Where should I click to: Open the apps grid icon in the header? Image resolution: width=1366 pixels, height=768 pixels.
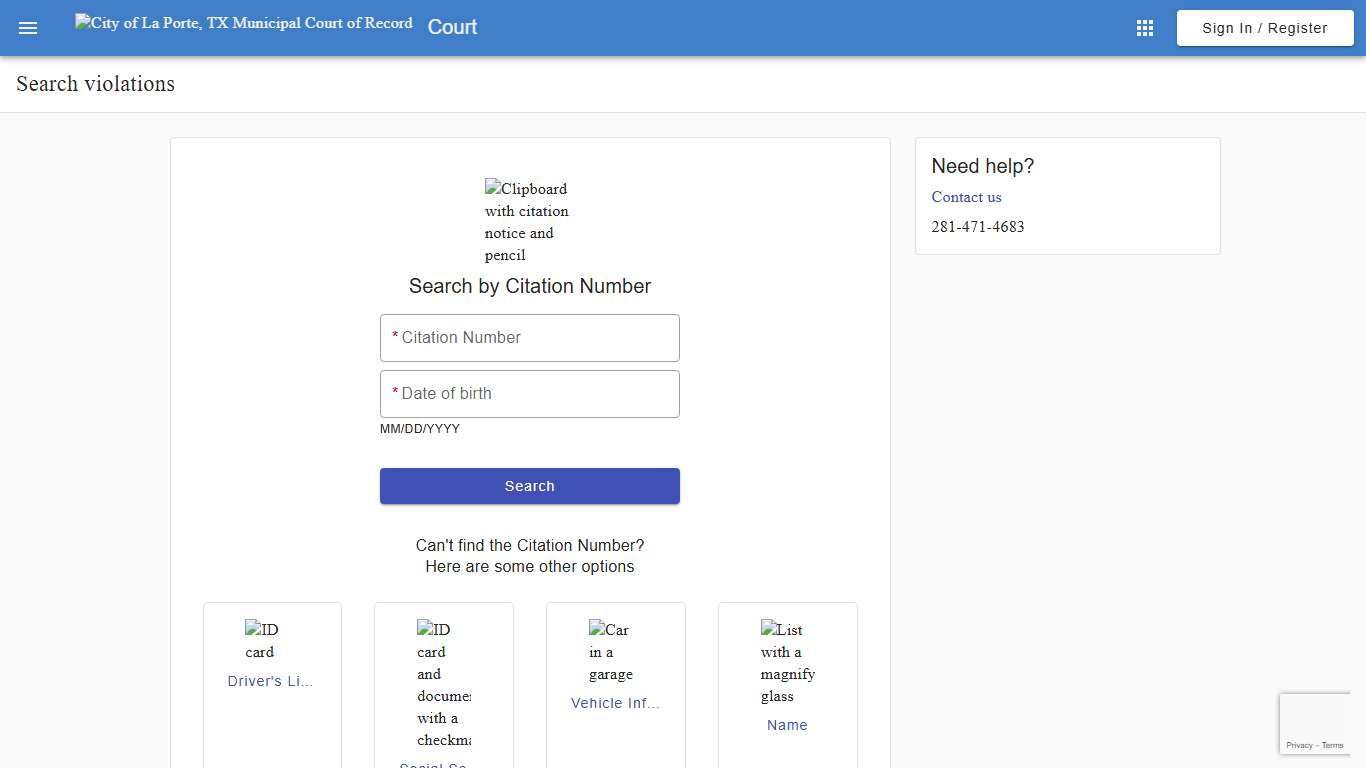click(x=1144, y=27)
